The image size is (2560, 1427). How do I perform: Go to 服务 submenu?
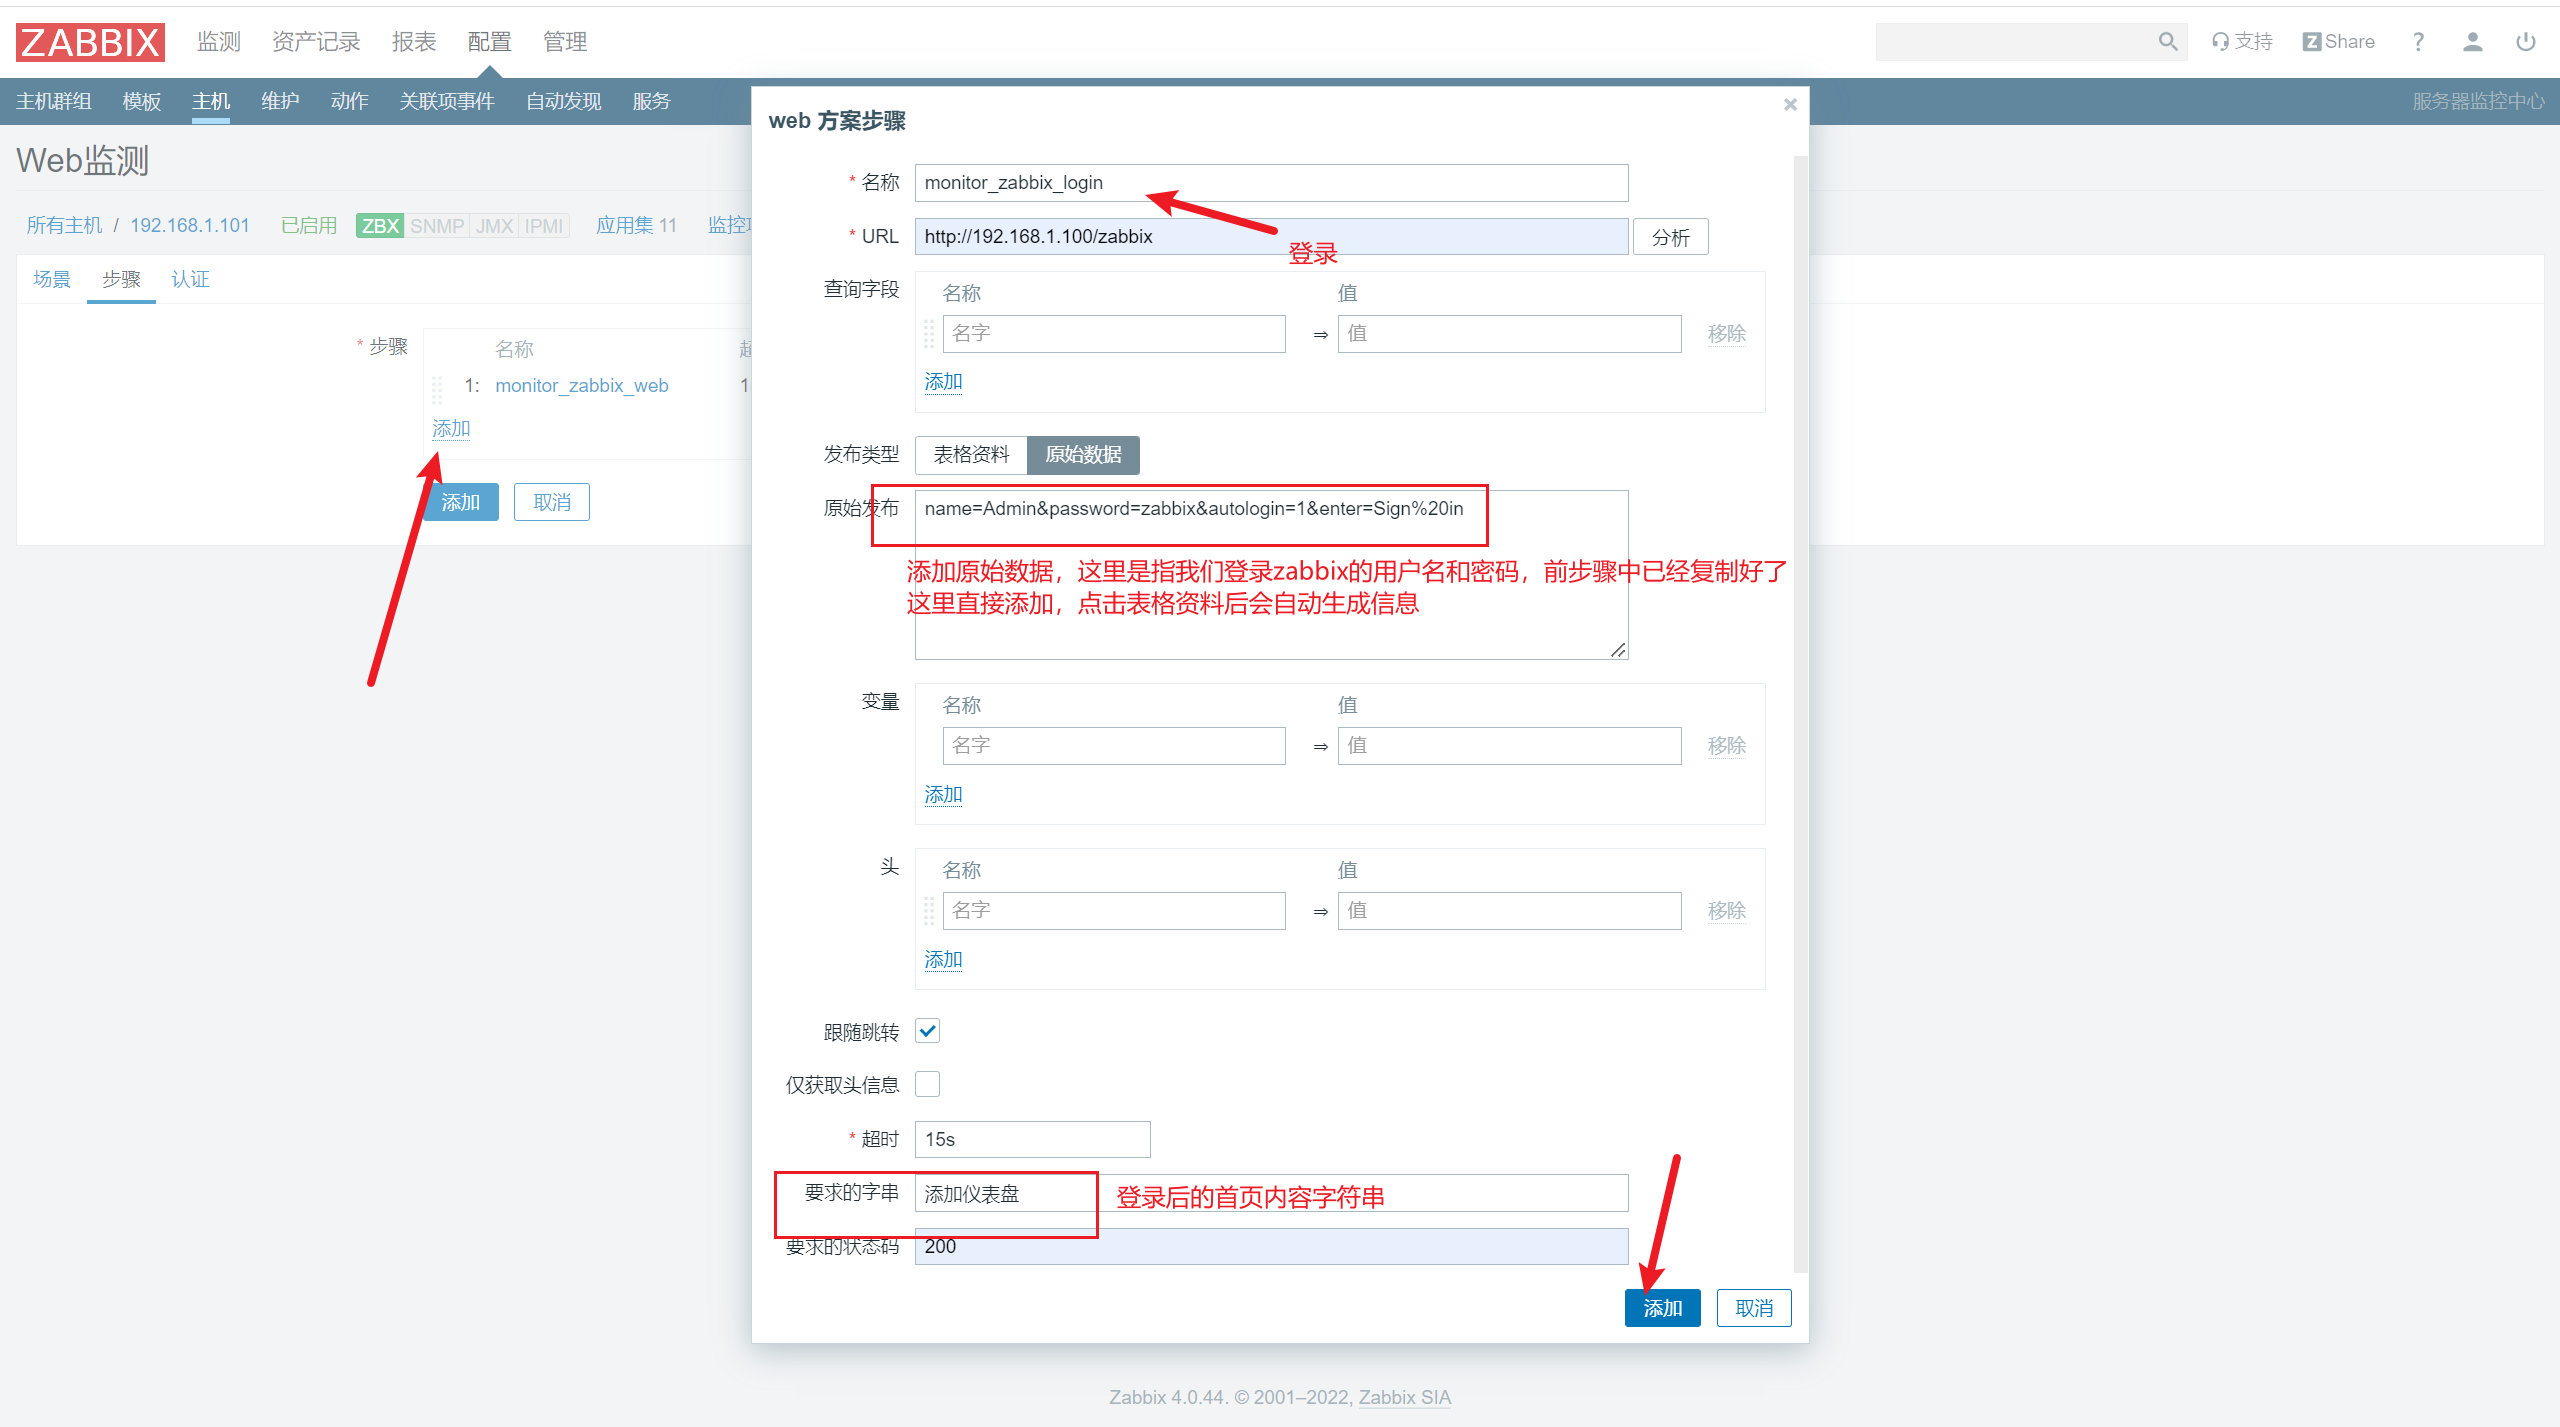651,101
